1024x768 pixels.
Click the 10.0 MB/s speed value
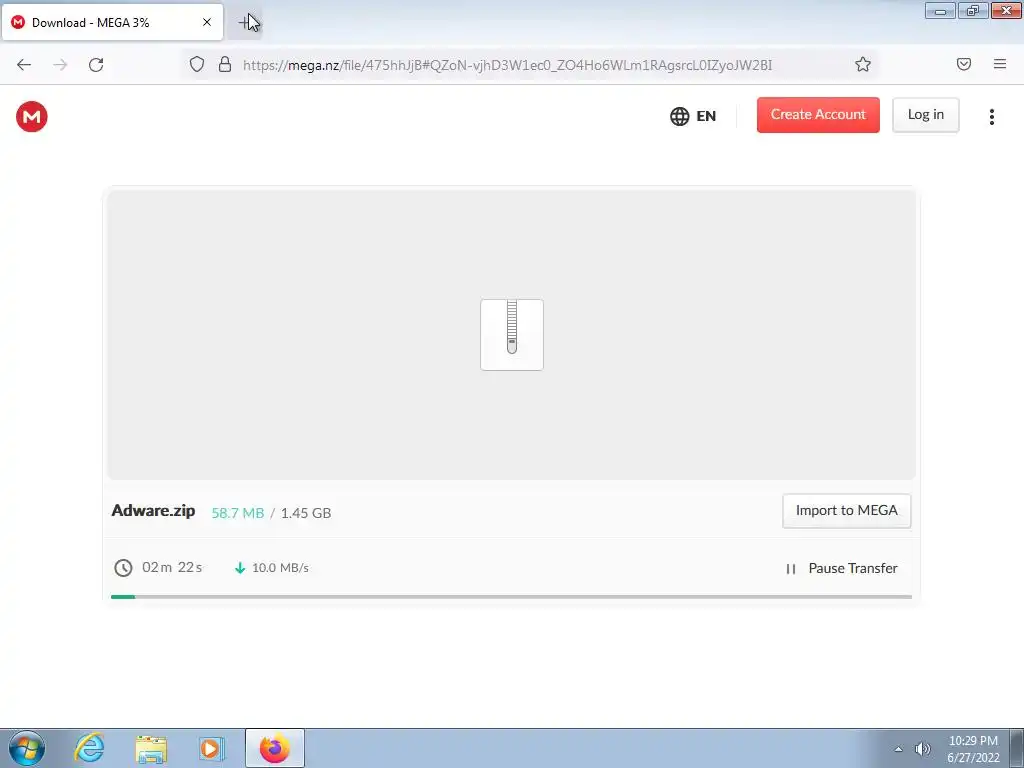tap(280, 568)
